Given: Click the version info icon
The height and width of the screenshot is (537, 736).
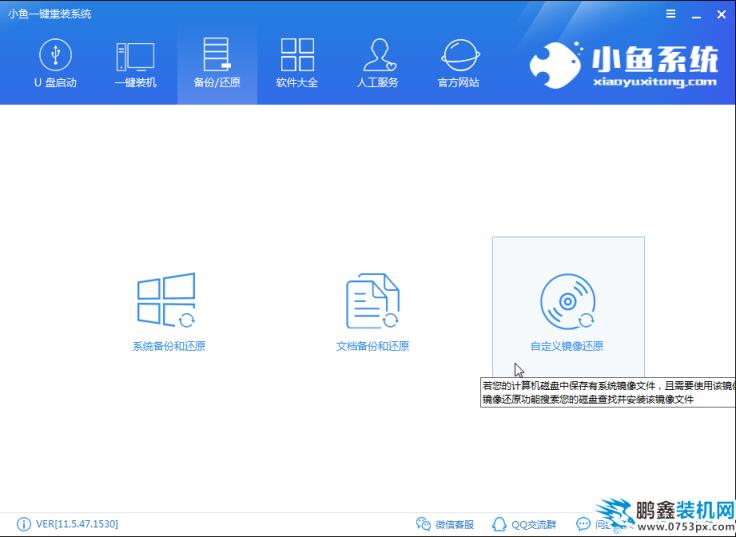Looking at the screenshot, I should pos(23,524).
